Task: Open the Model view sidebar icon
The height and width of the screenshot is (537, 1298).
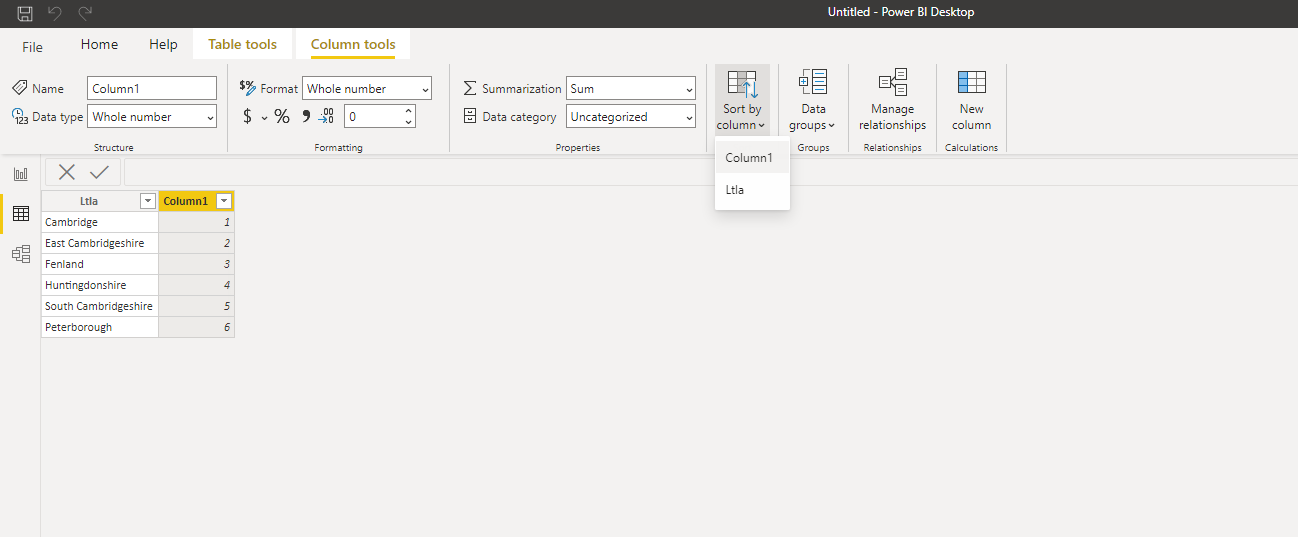Action: click(20, 254)
